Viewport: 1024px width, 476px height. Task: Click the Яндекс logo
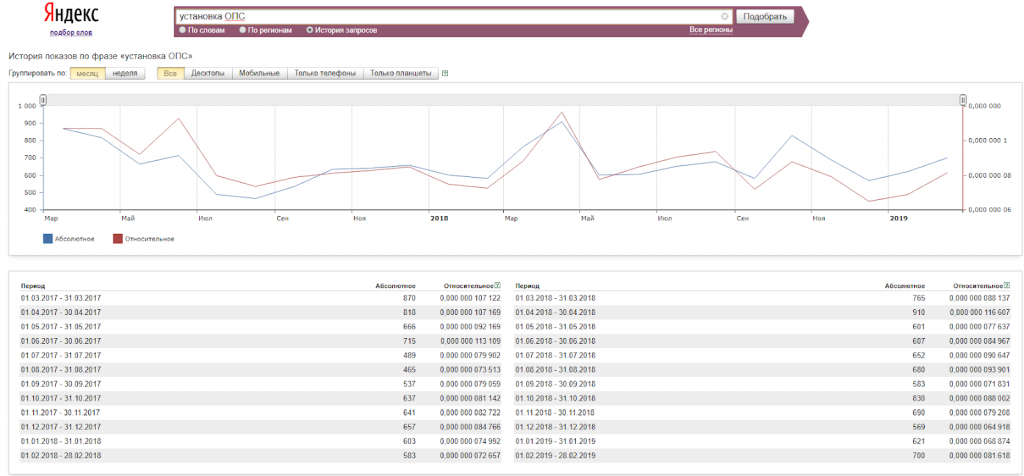click(71, 14)
